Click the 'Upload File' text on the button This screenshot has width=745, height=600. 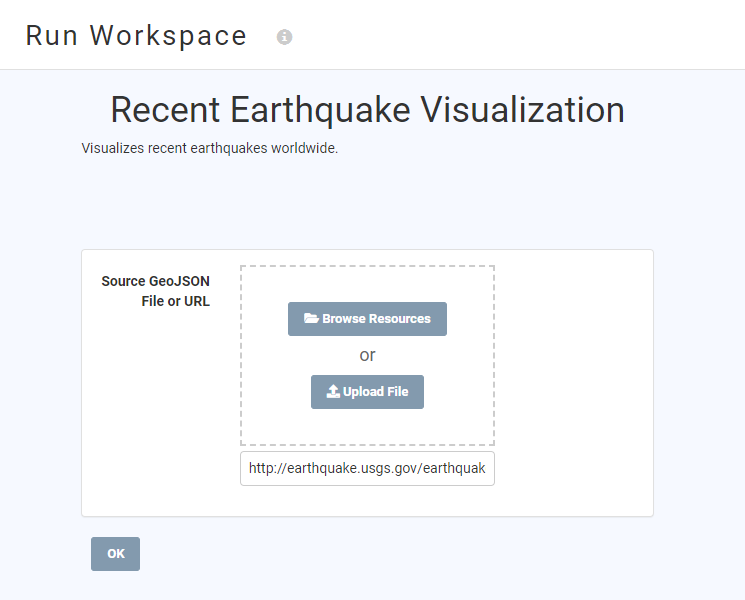376,392
